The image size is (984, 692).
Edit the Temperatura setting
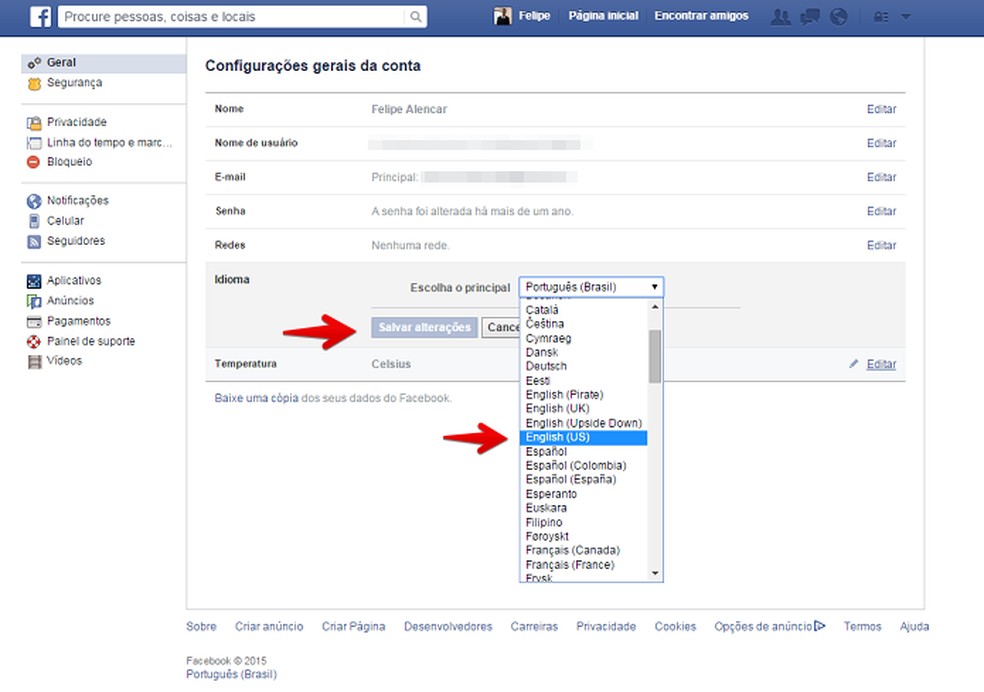click(x=881, y=364)
